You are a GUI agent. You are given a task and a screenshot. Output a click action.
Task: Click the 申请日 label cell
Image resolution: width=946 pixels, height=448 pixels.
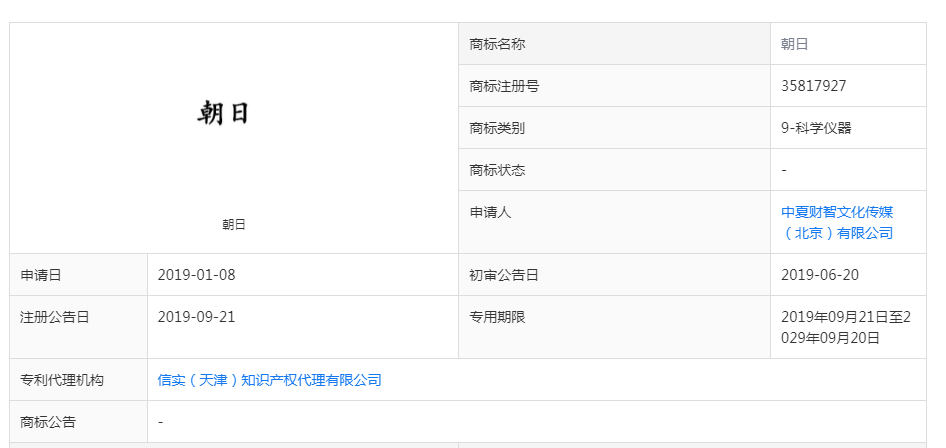click(78, 275)
